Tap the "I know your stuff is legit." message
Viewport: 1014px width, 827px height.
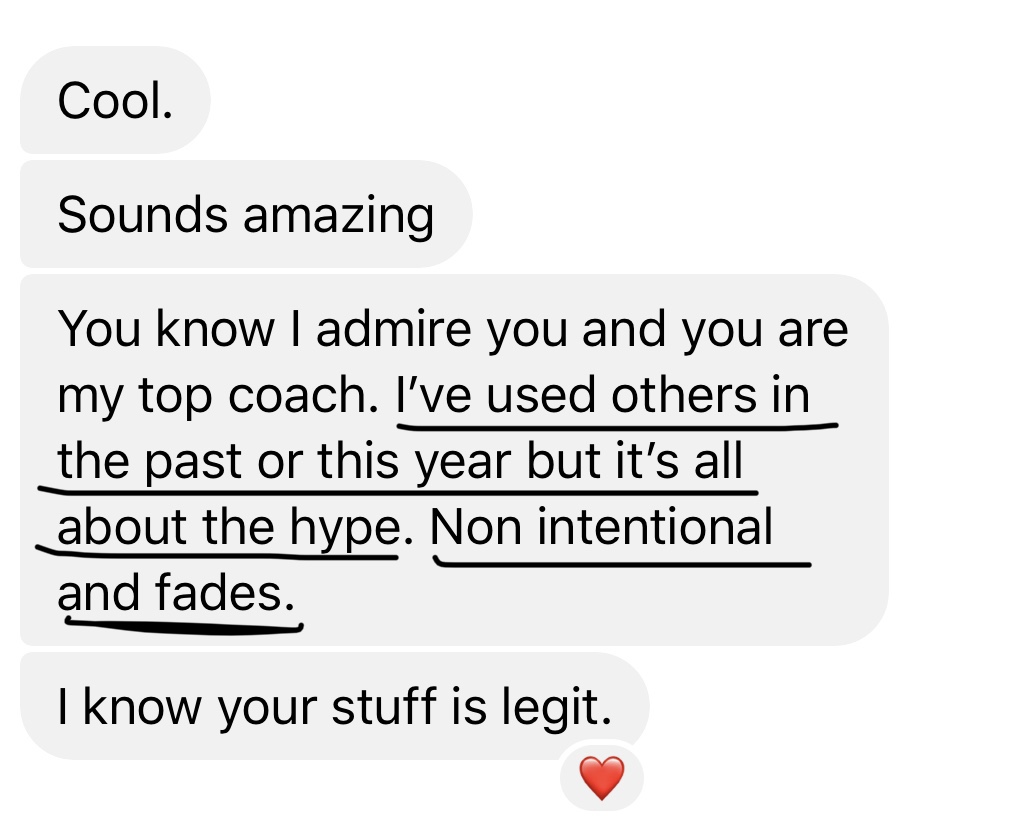tap(333, 707)
